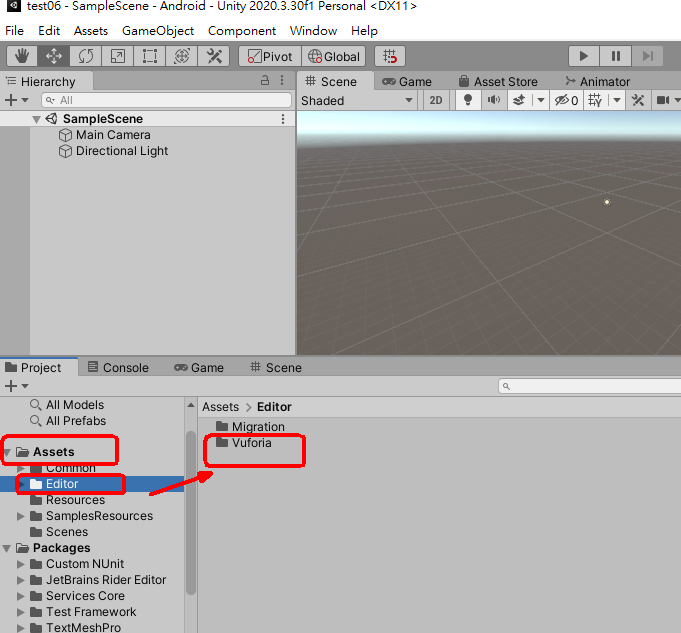Open the Animator tab
Screen dimensions: 681x633
(598, 81)
